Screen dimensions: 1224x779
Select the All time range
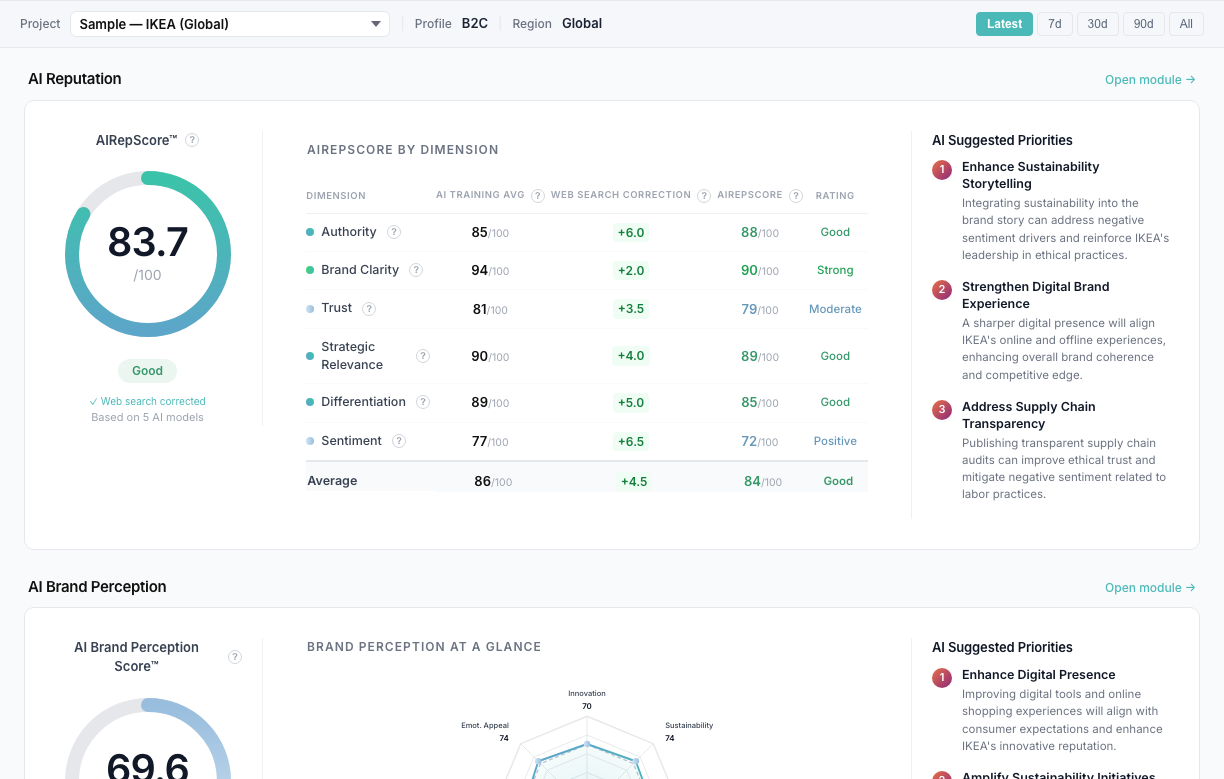click(x=1186, y=24)
